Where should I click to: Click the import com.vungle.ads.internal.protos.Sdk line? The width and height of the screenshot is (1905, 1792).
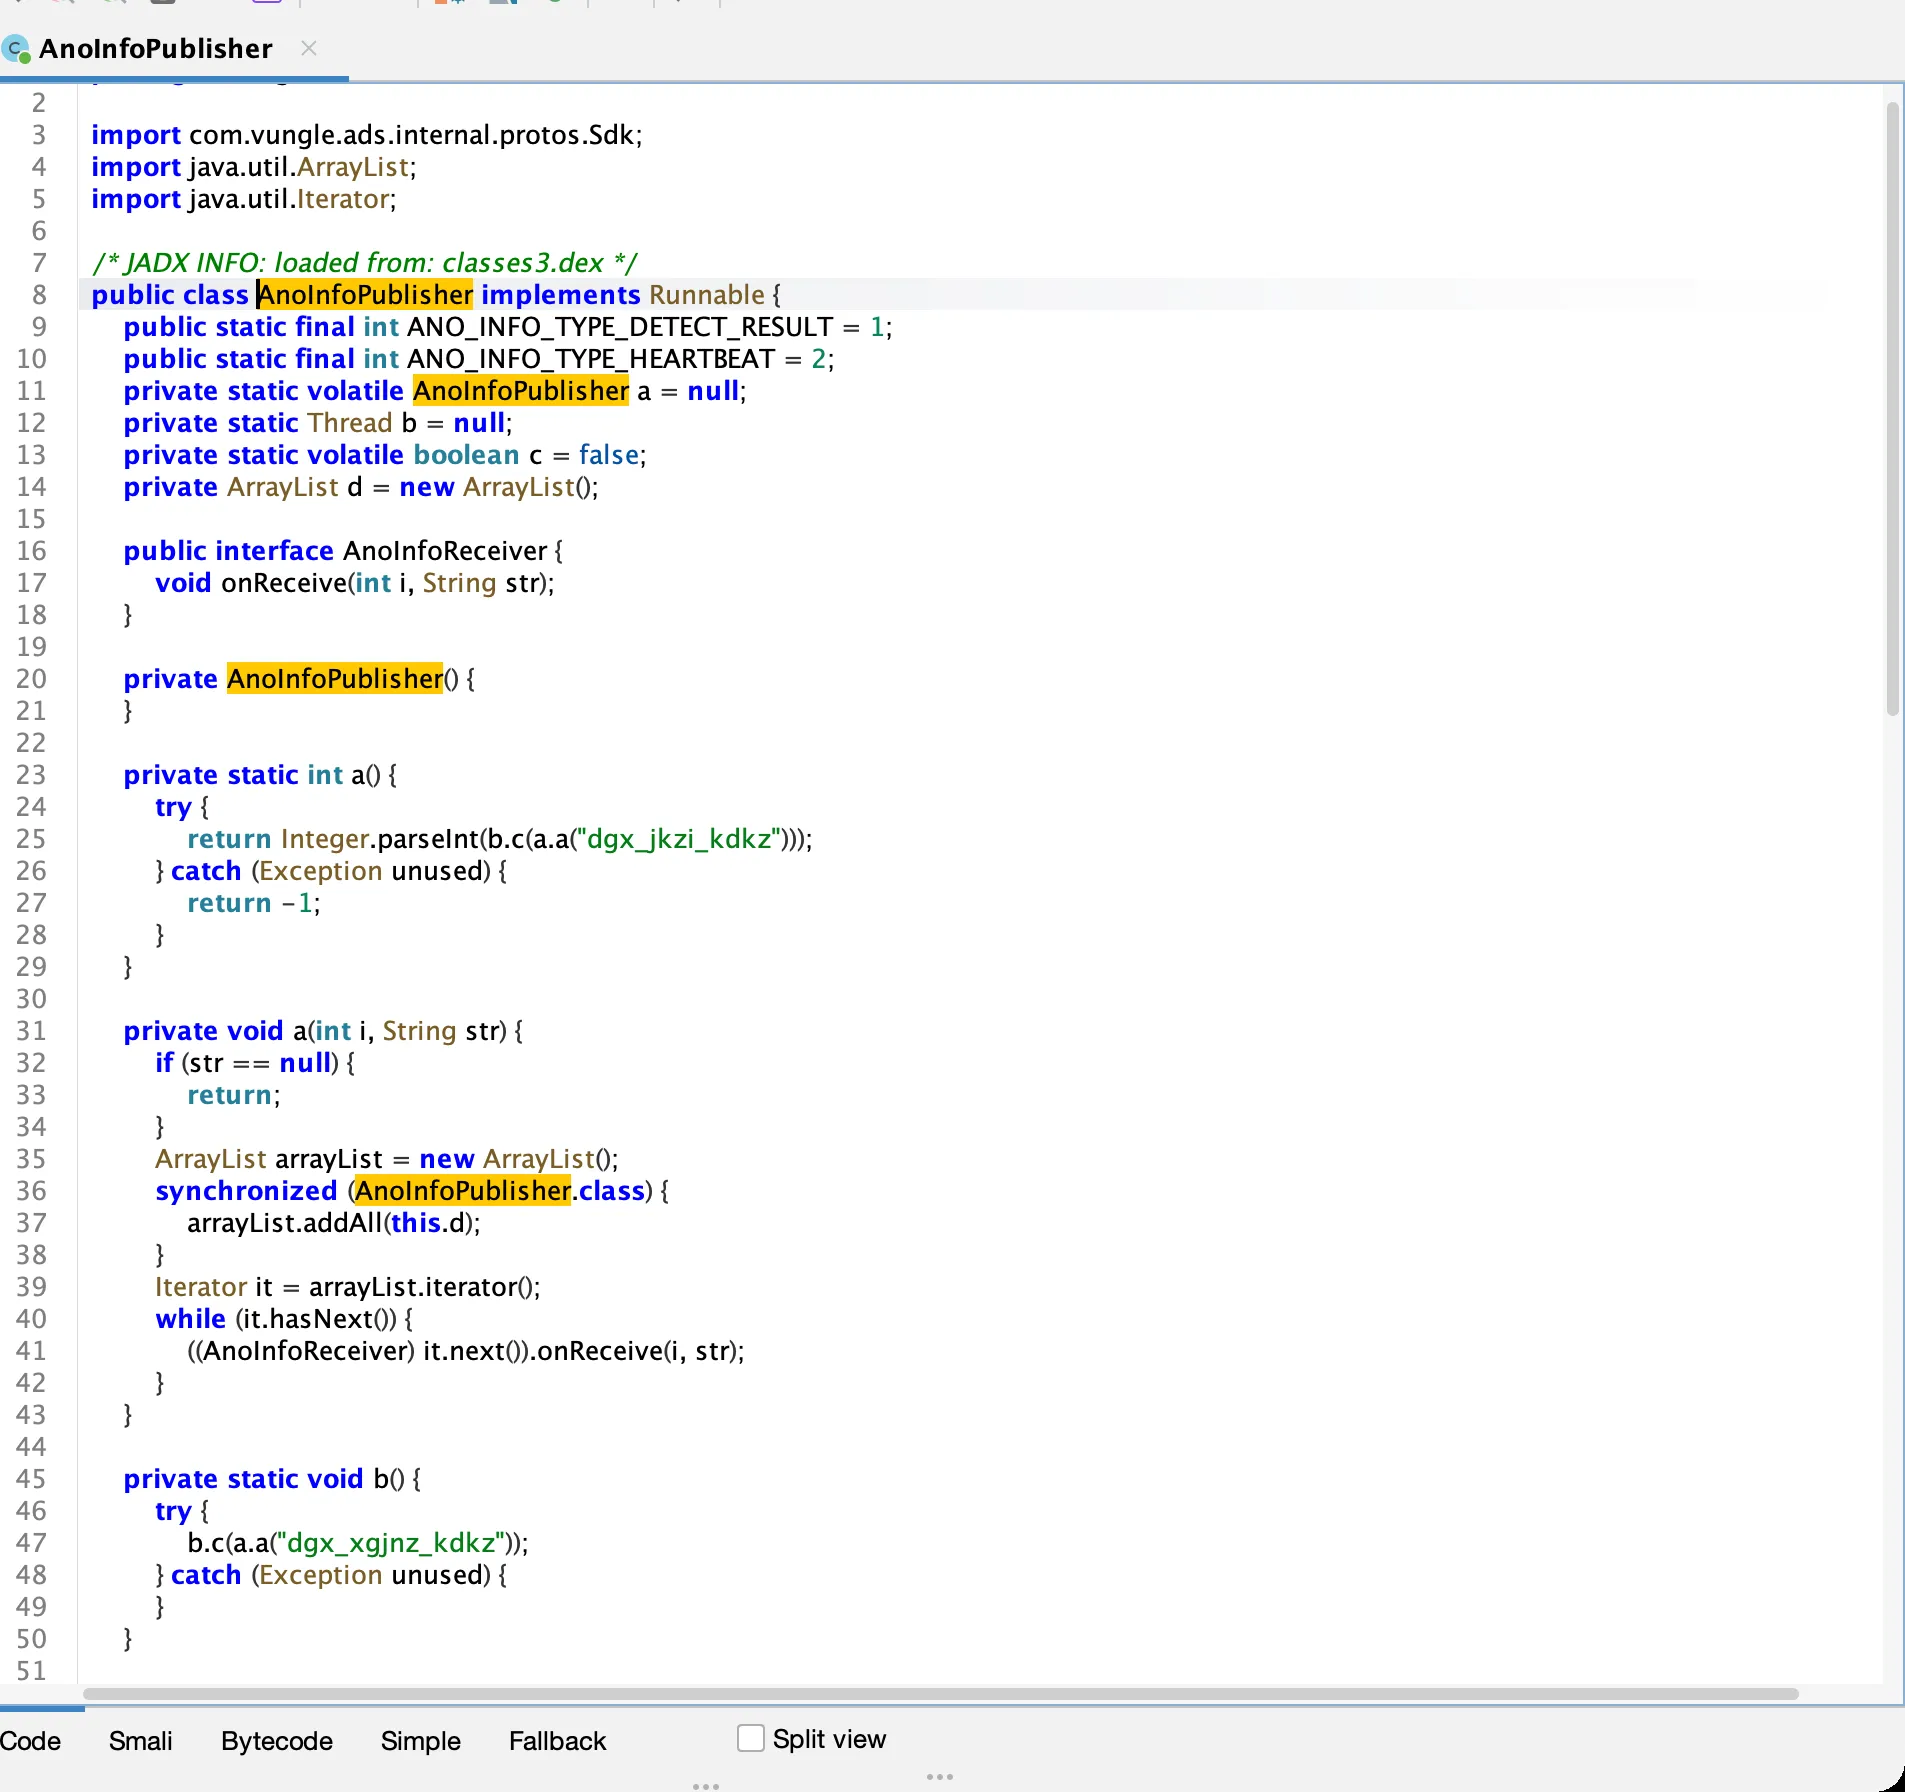367,135
